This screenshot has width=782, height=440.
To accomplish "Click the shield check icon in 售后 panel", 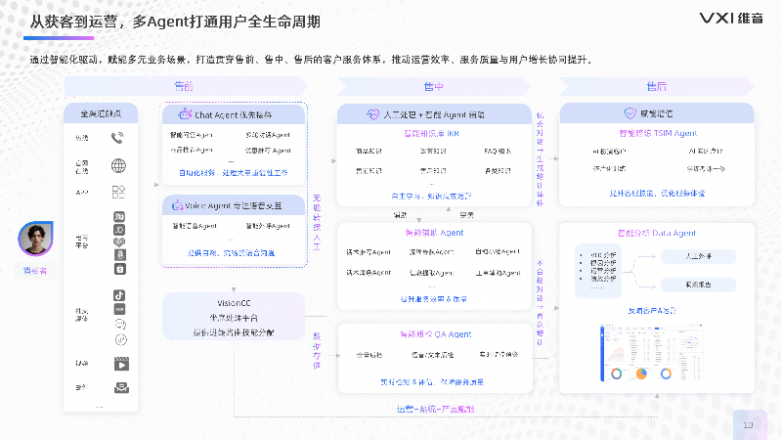I will [x=630, y=113].
